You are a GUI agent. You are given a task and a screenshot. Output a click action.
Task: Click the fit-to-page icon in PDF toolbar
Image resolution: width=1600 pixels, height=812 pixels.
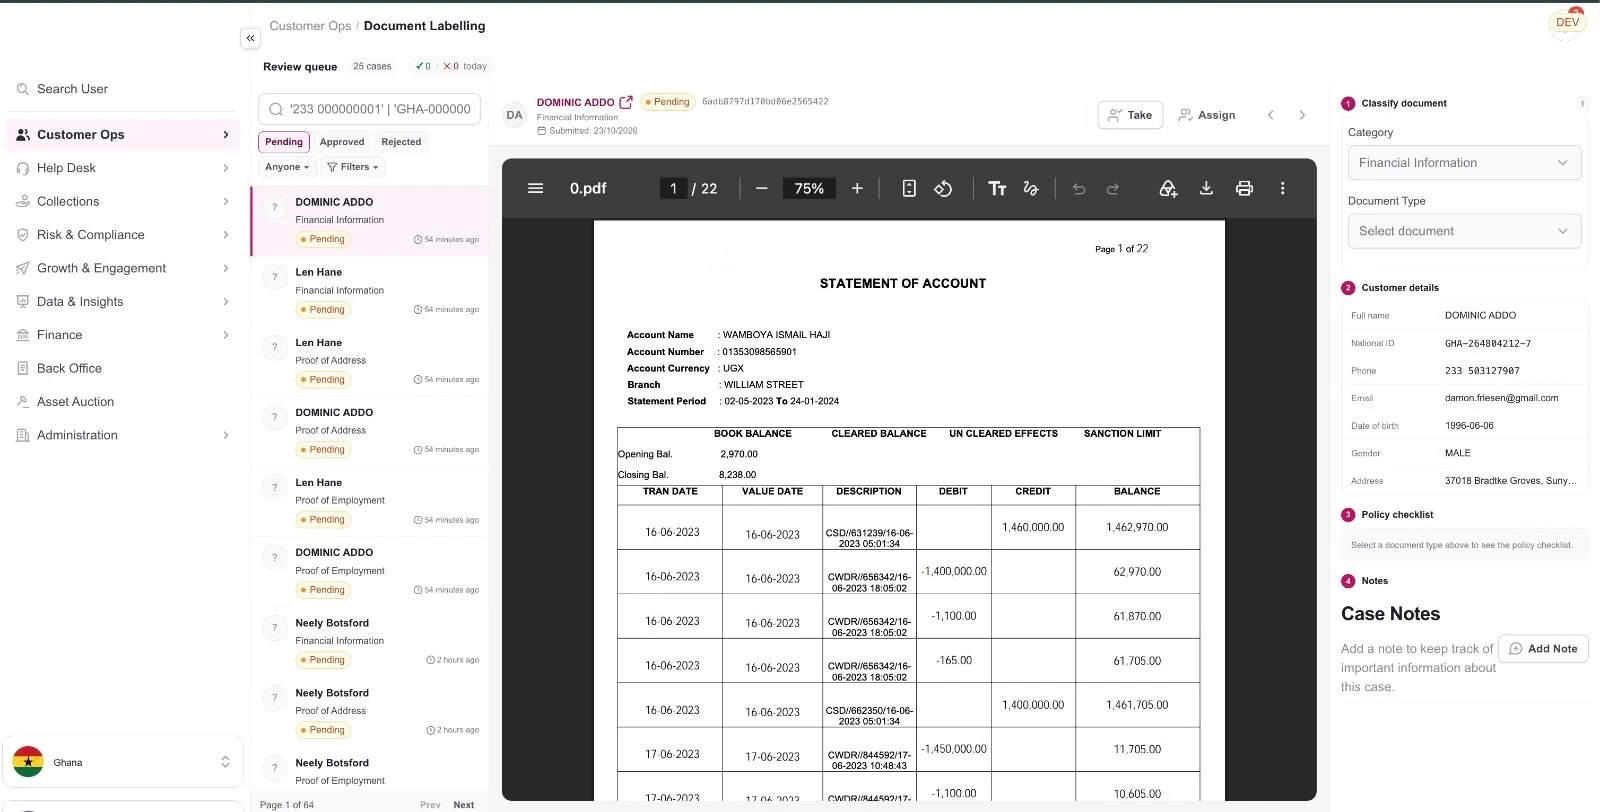click(x=909, y=188)
